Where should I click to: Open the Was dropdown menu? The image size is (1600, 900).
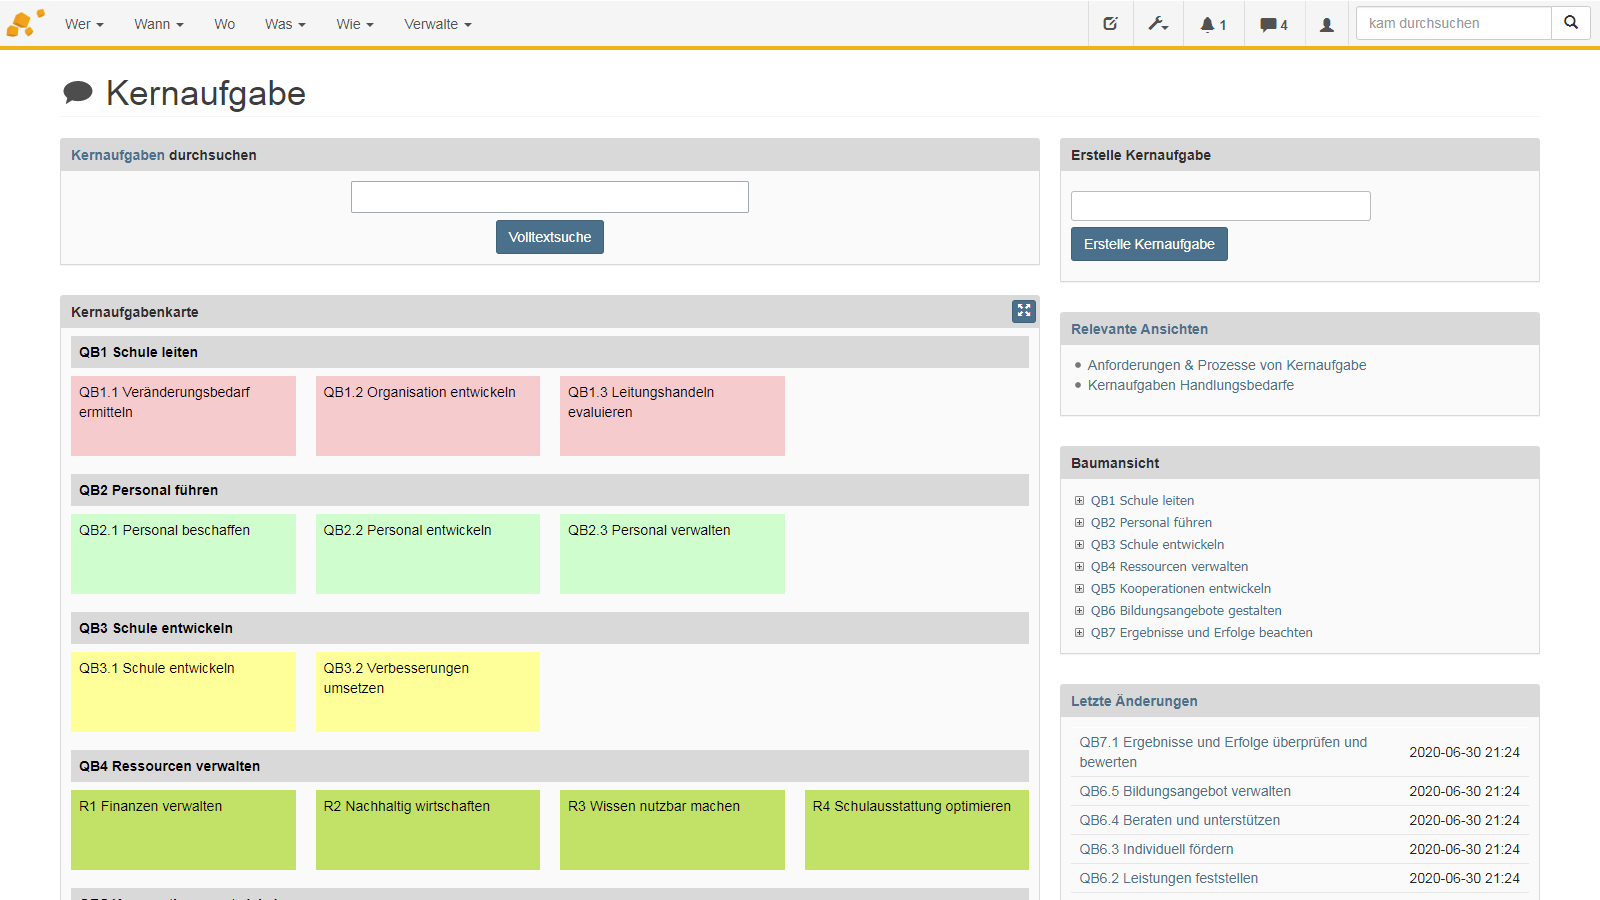pos(285,24)
